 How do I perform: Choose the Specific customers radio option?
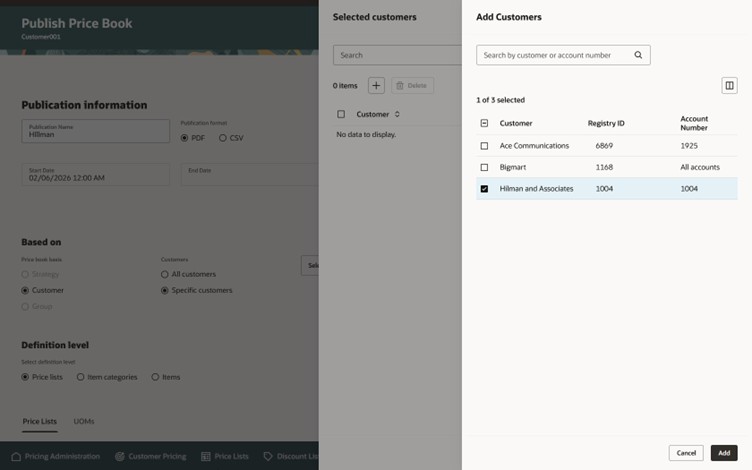(x=164, y=291)
